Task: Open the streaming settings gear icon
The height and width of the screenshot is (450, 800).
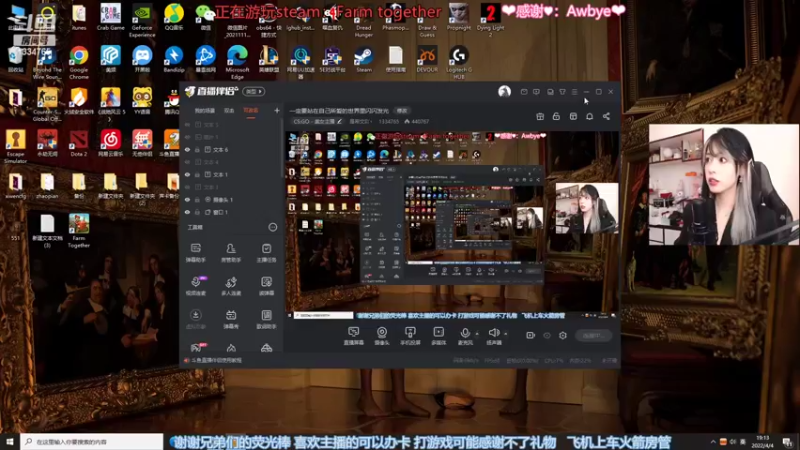Action: 563,335
